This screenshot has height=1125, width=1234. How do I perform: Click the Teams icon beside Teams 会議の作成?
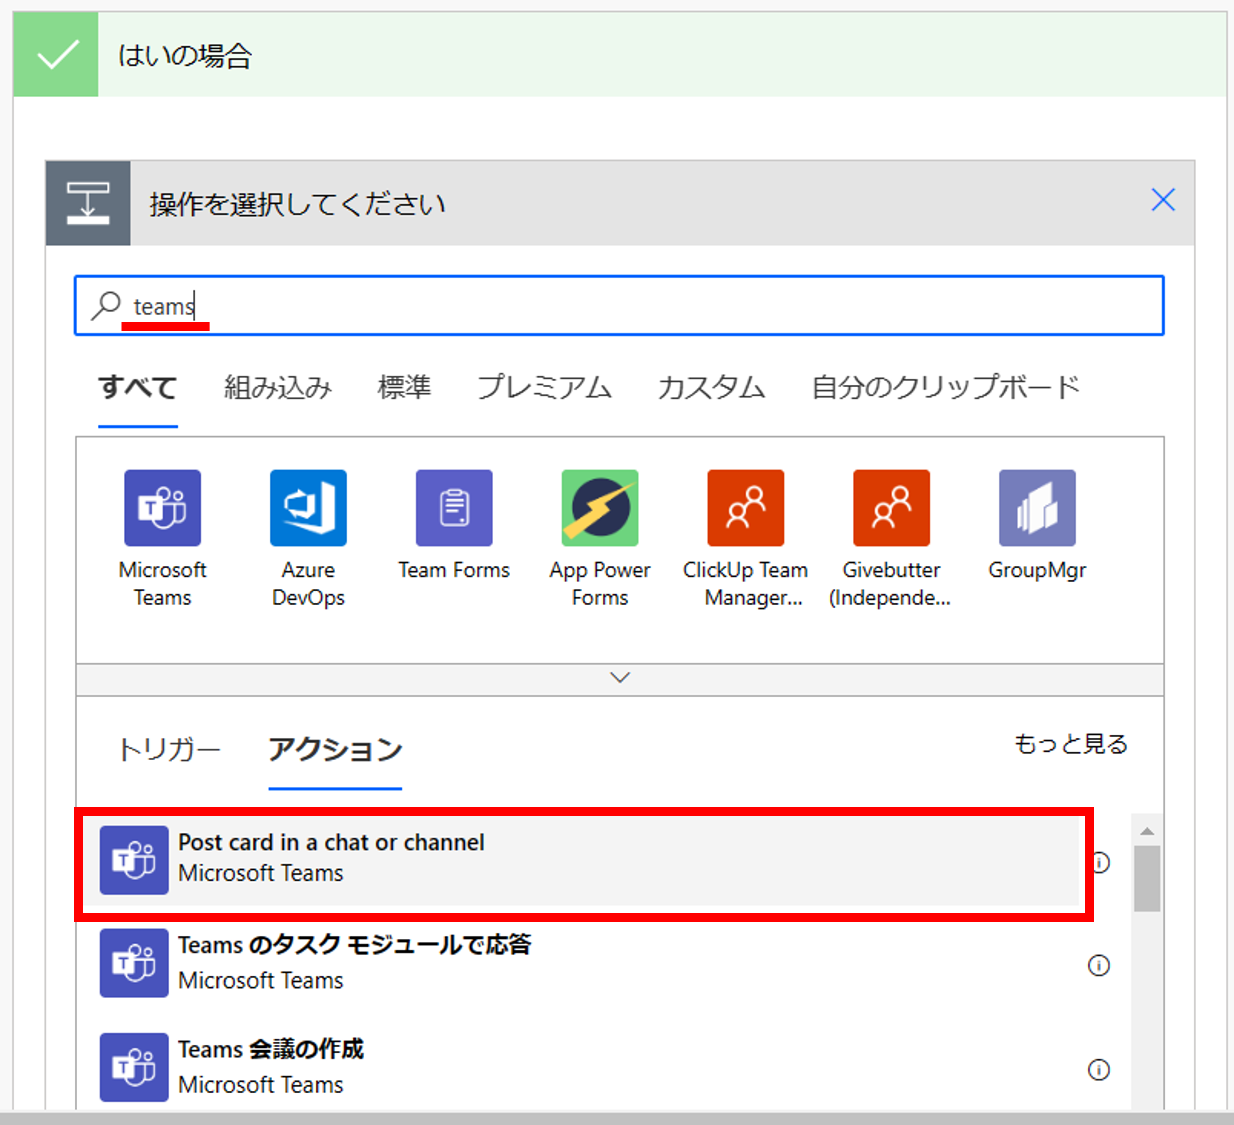tap(134, 1067)
